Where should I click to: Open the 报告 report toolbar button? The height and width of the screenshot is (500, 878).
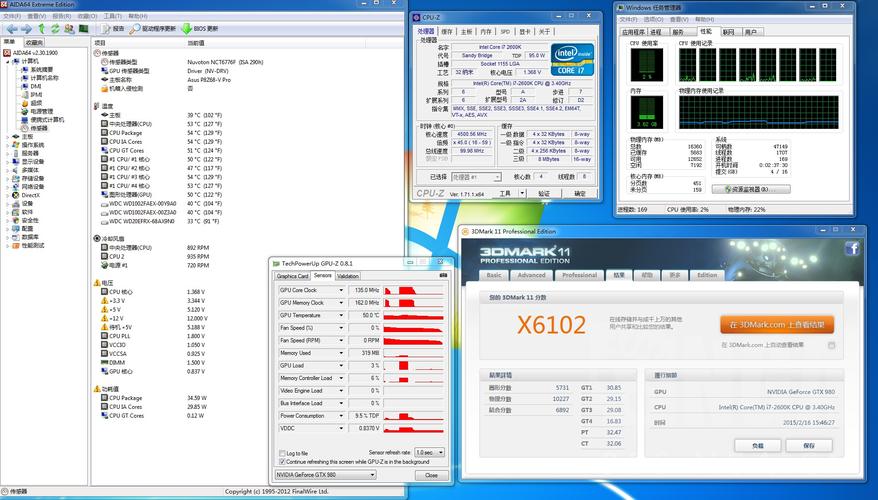pos(113,29)
